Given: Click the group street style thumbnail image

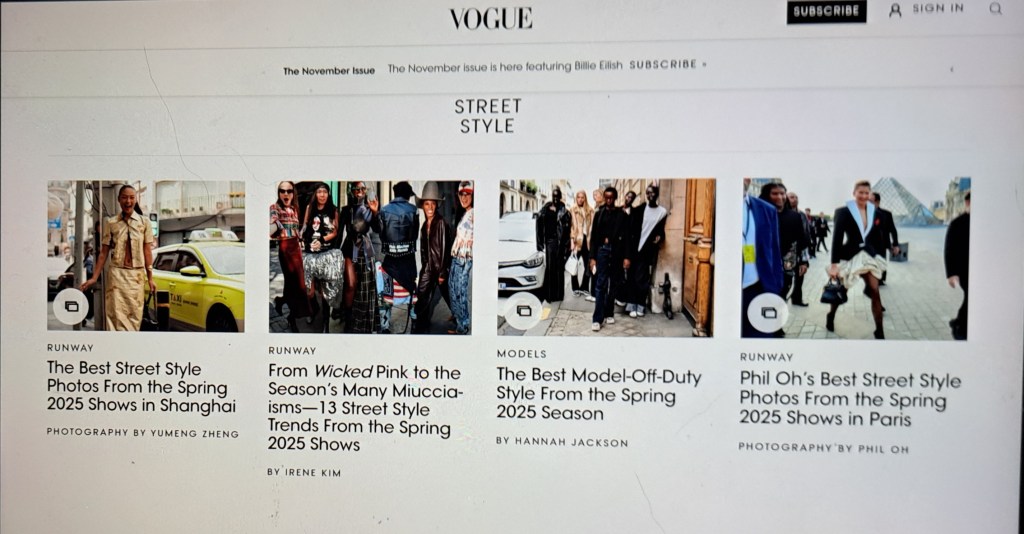Looking at the screenshot, I should 370,257.
